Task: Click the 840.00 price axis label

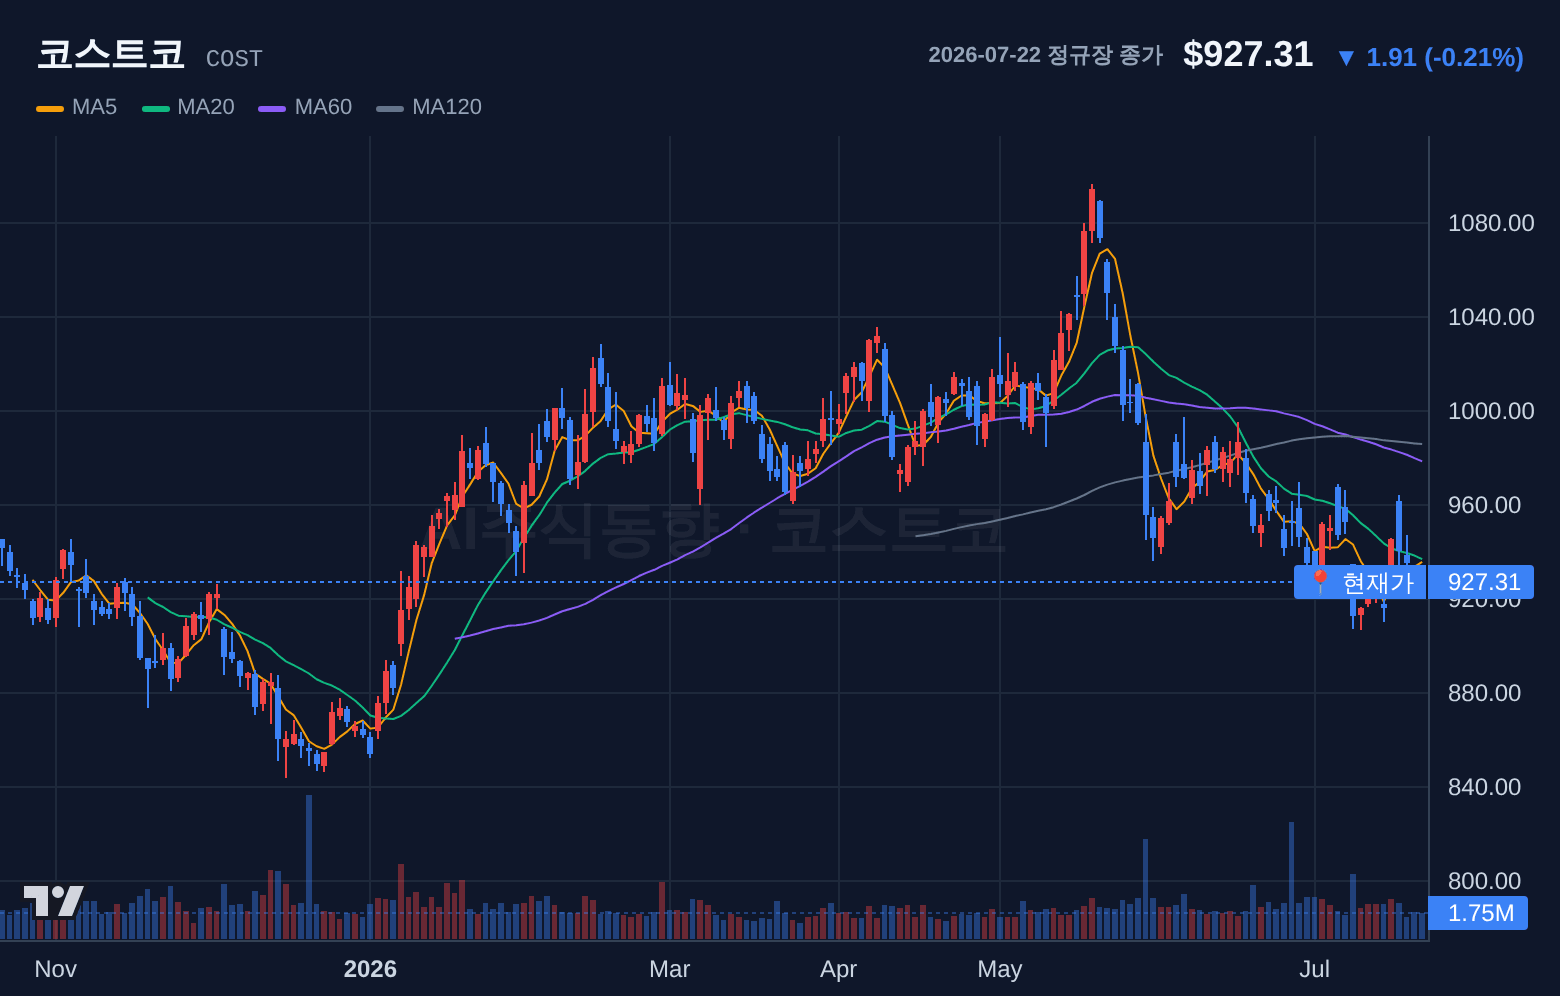Action: coord(1484,787)
